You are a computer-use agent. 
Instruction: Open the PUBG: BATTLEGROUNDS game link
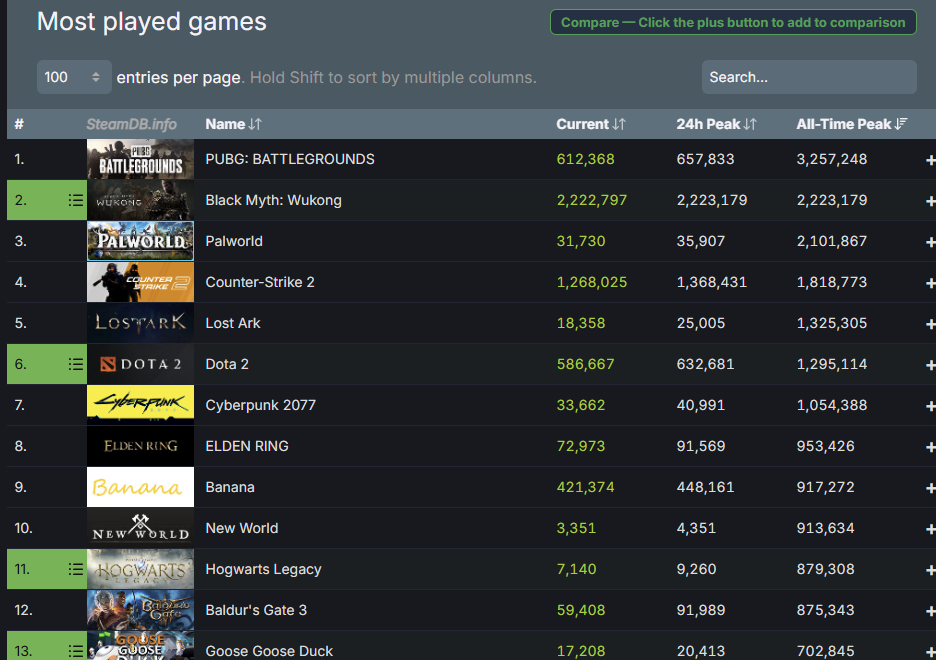[x=290, y=159]
